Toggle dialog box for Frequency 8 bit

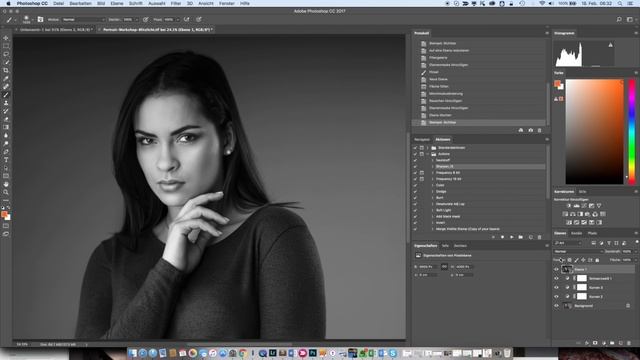point(422,173)
